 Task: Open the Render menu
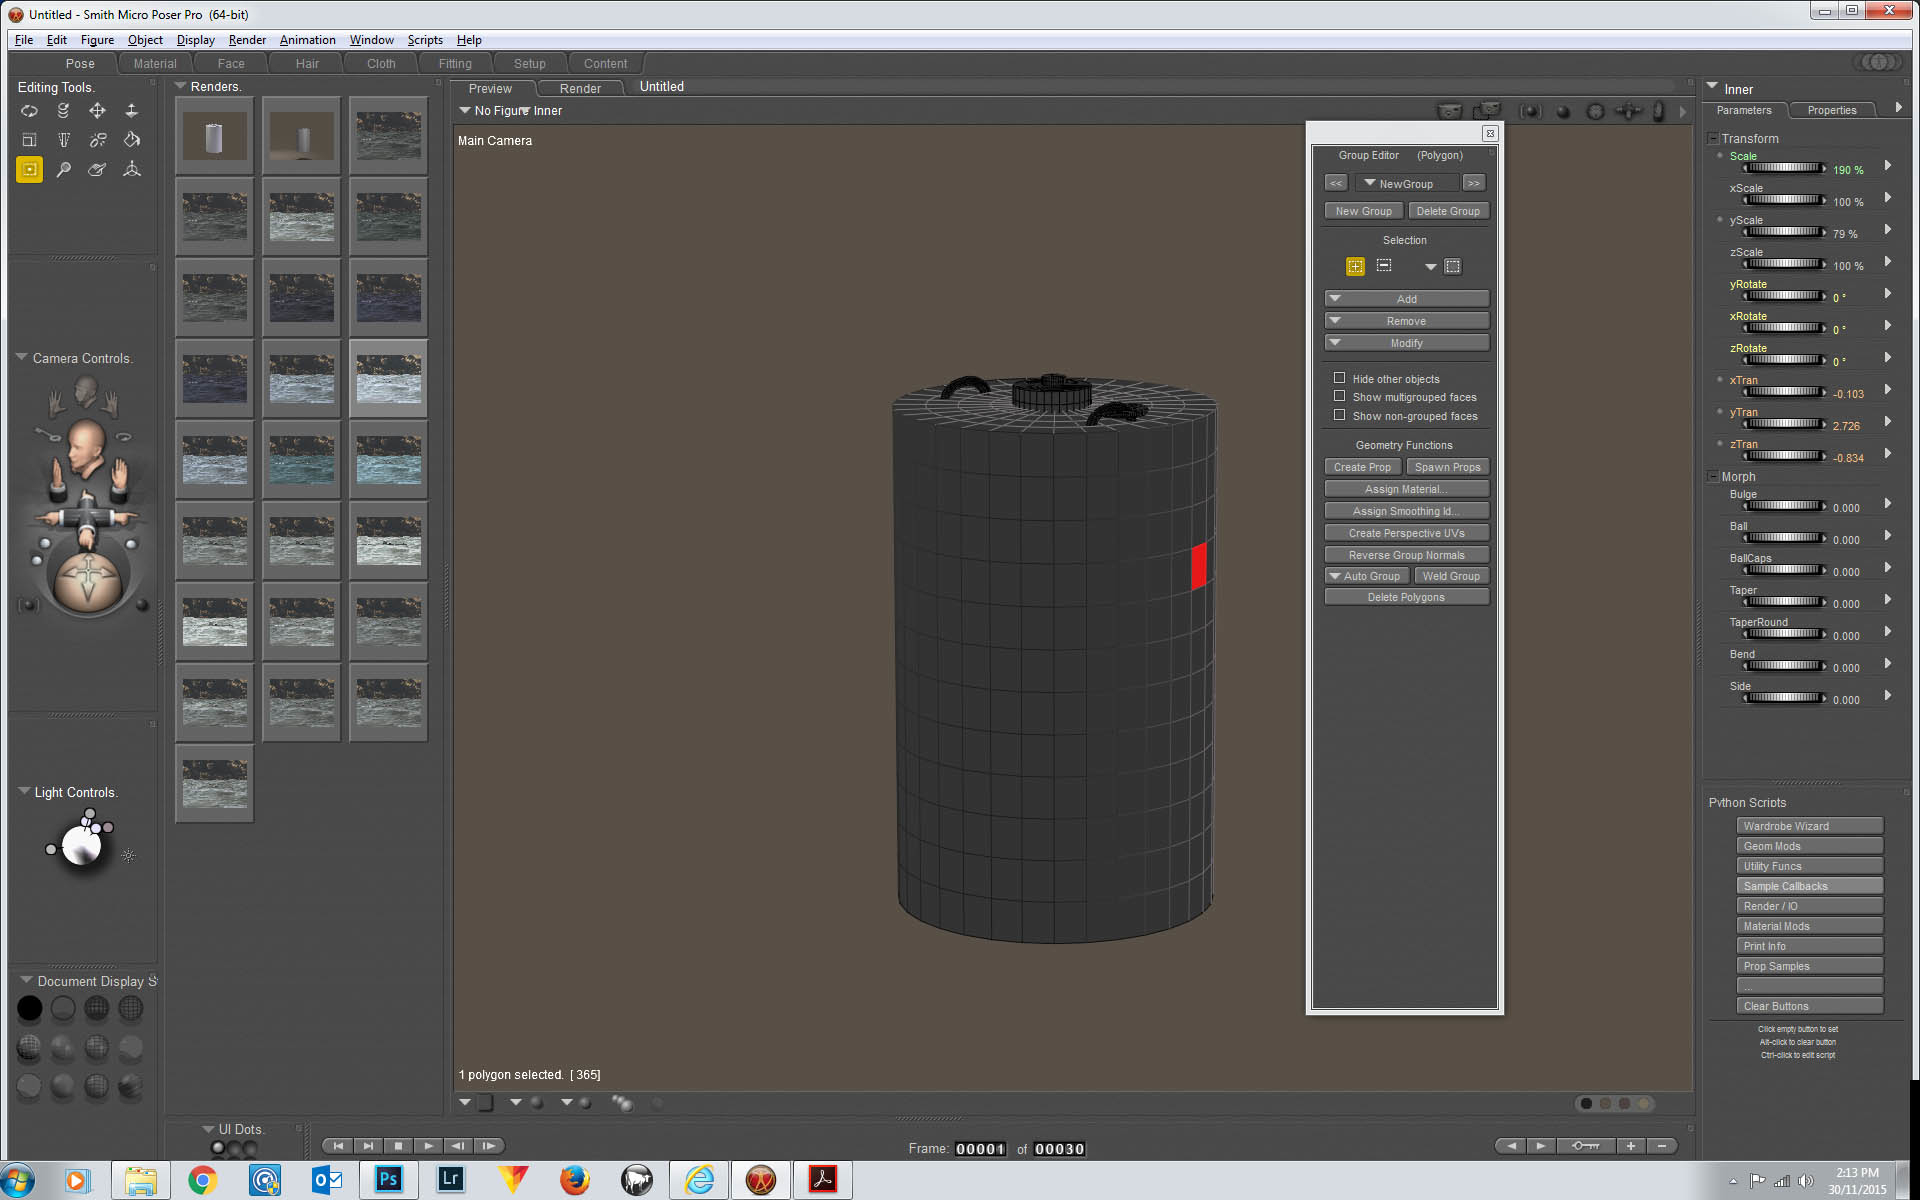247,40
